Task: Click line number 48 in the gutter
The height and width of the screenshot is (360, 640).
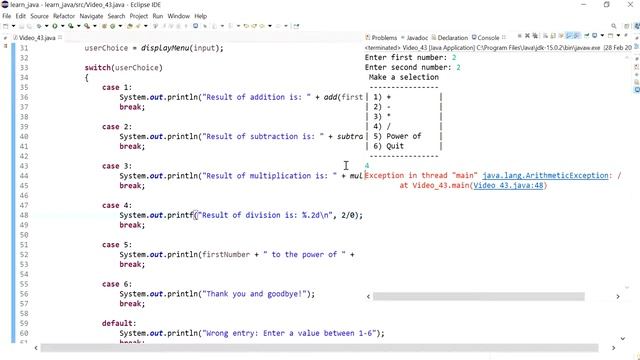Action: tap(24, 215)
